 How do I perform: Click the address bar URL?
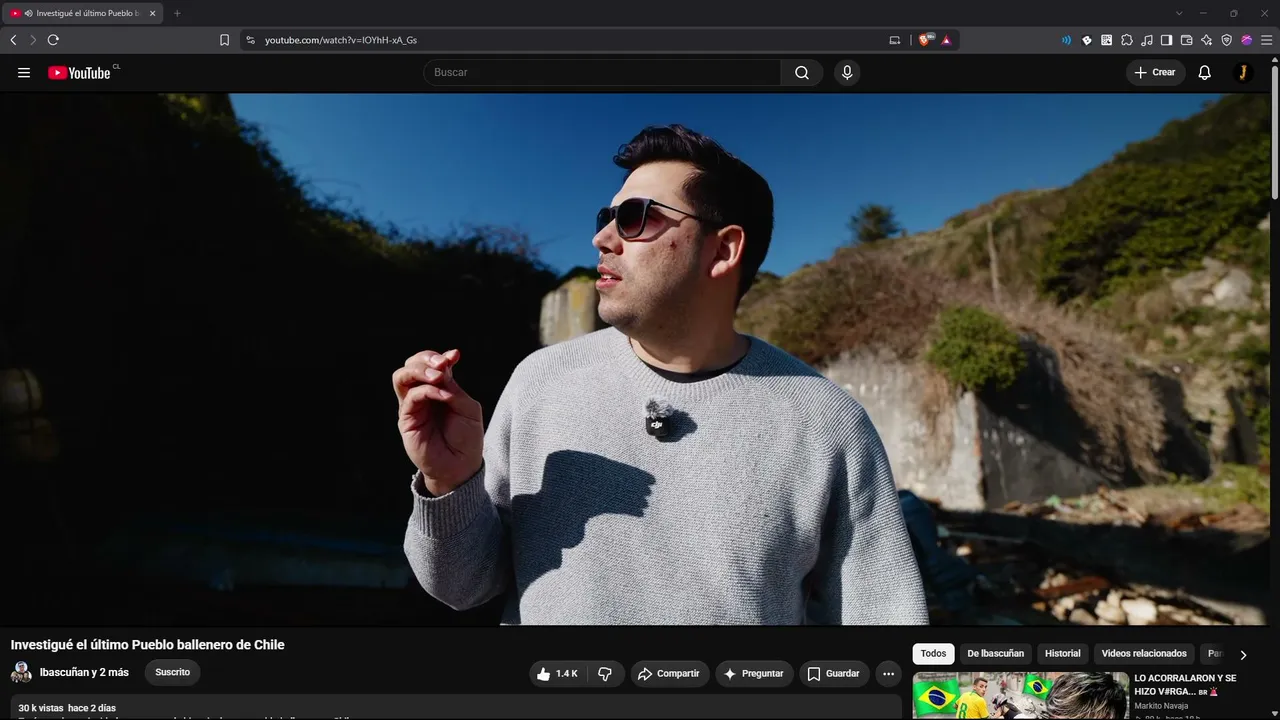pyautogui.click(x=341, y=40)
